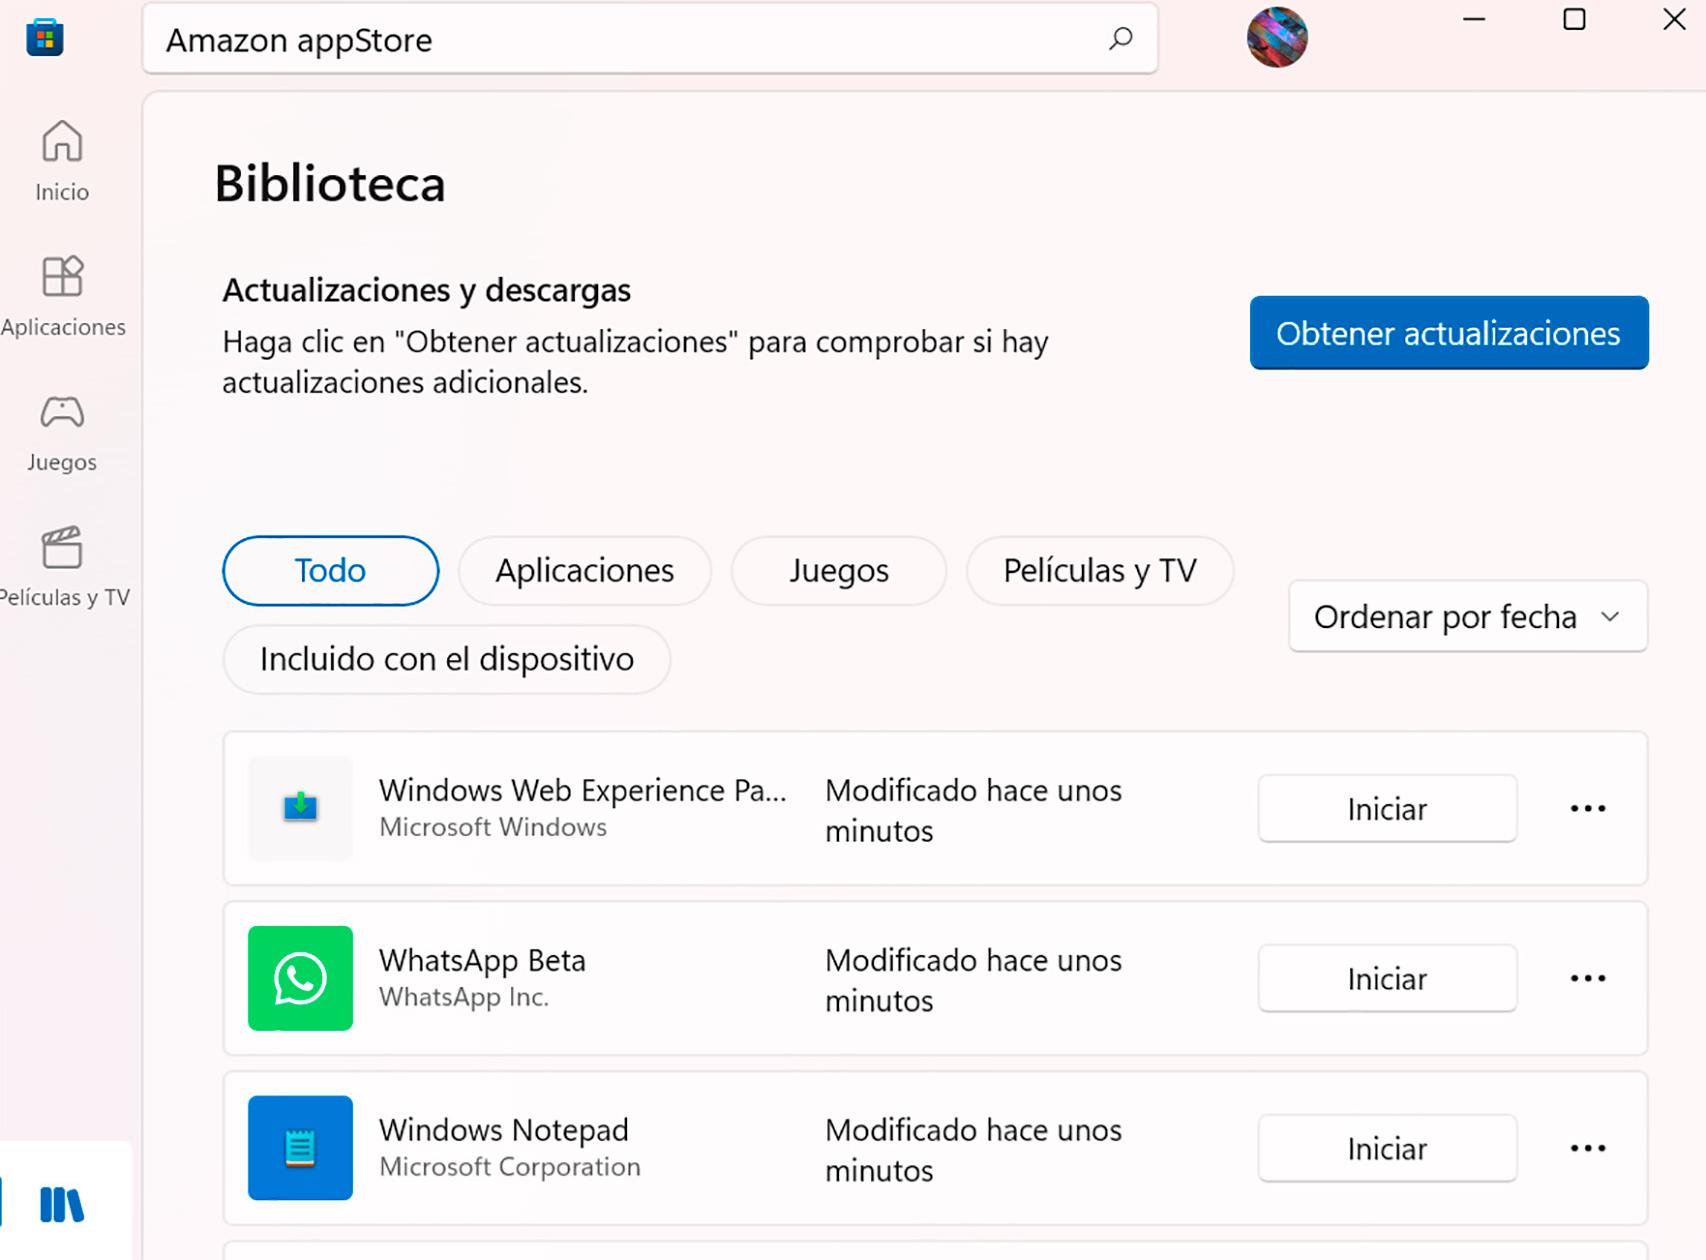The image size is (1706, 1260).
Task: Click the Windows Notepad app icon
Action: [x=300, y=1148]
